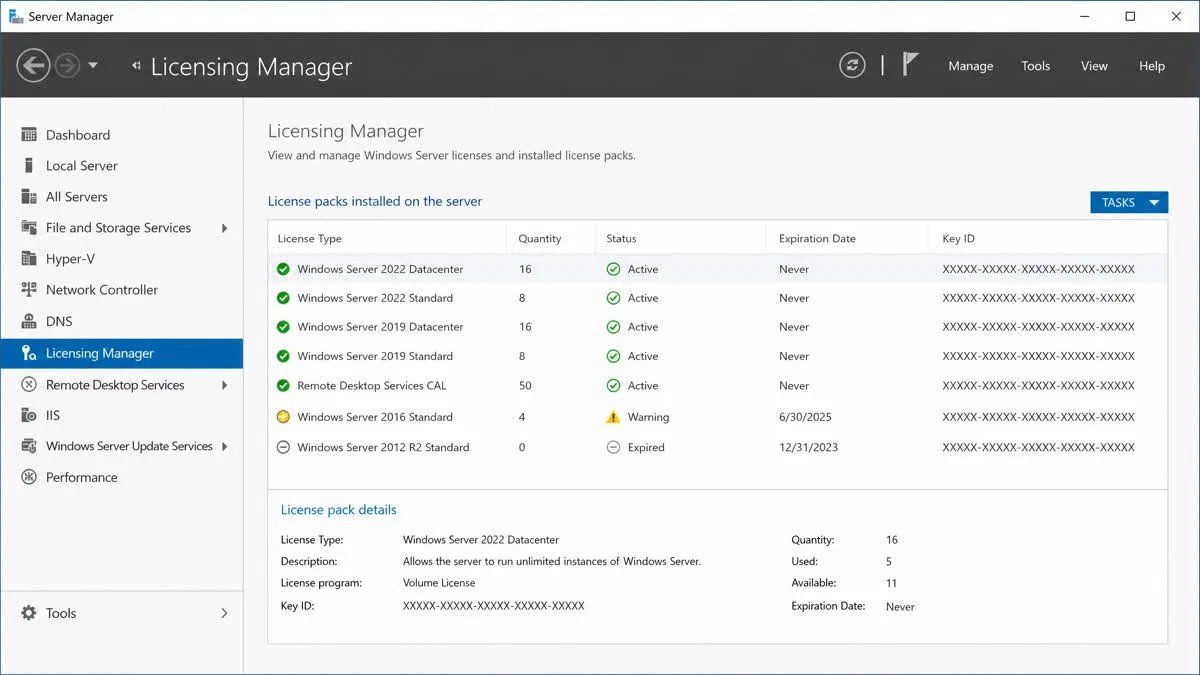Click the DNS icon in sidebar
Image resolution: width=1200 pixels, height=675 pixels.
coord(29,322)
